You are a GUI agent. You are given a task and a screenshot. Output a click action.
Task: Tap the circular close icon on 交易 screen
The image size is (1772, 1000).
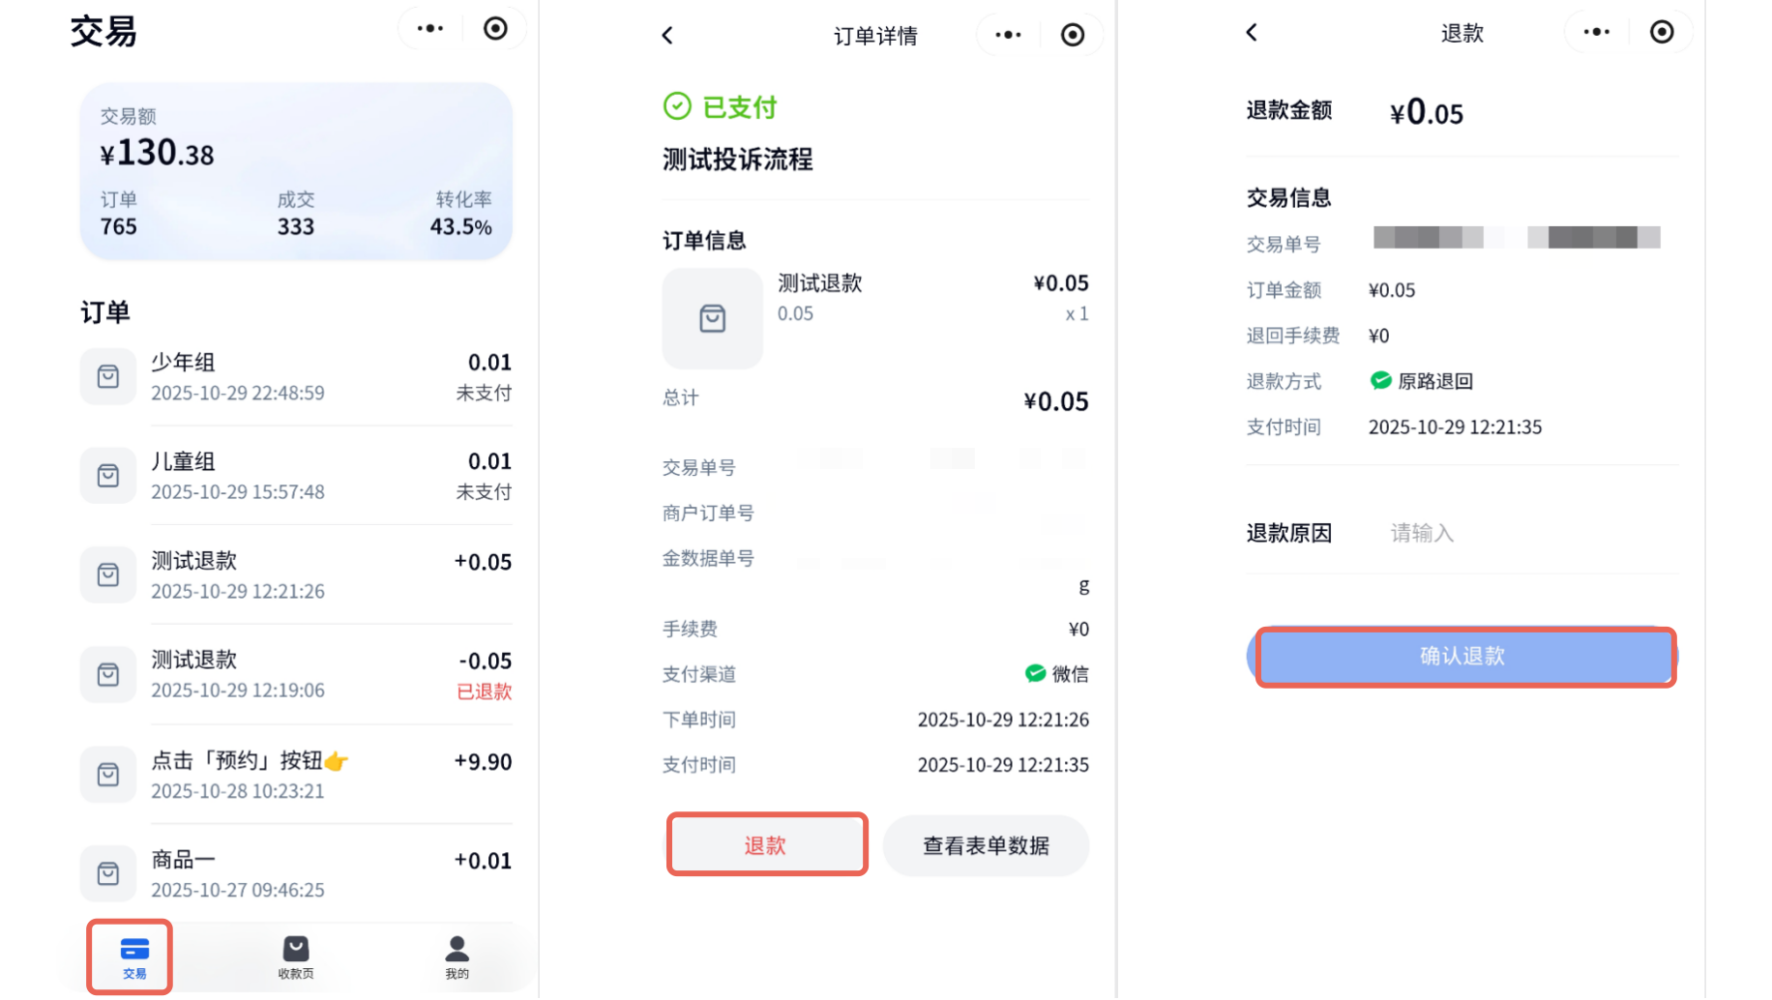495,29
